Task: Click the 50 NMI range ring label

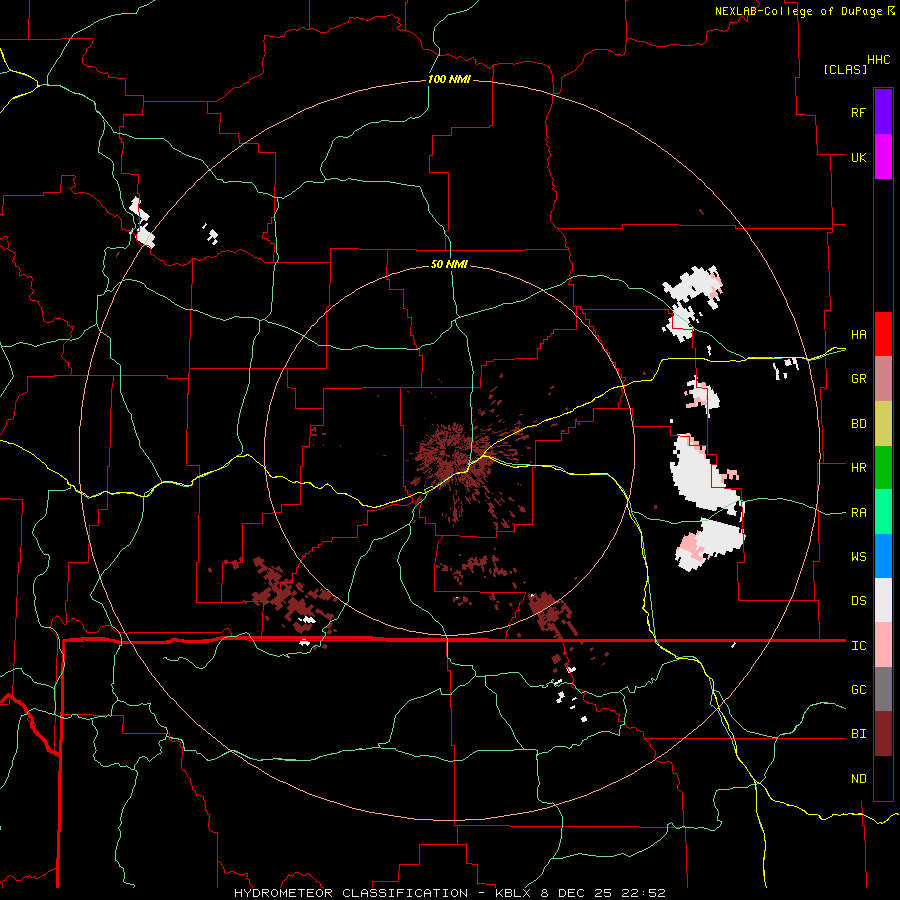Action: point(449,264)
